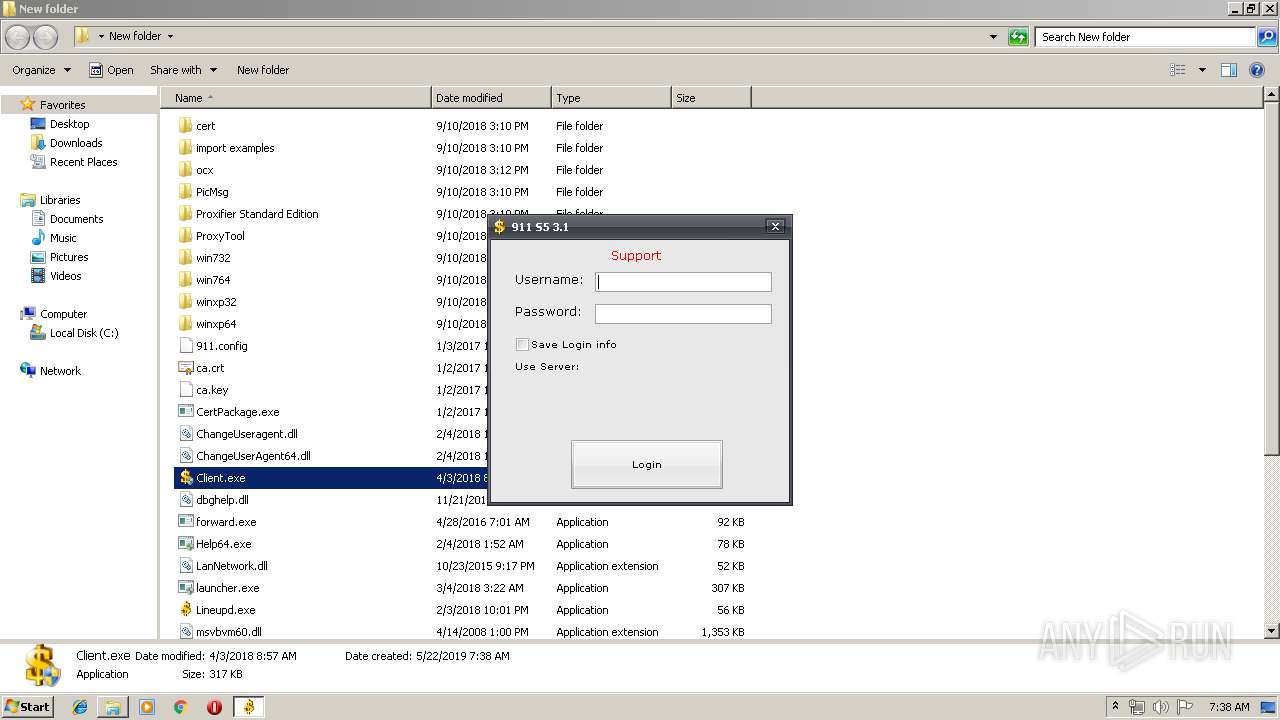Image resolution: width=1280 pixels, height=720 pixels.
Task: Click the search magnifier icon
Action: click(x=1266, y=37)
